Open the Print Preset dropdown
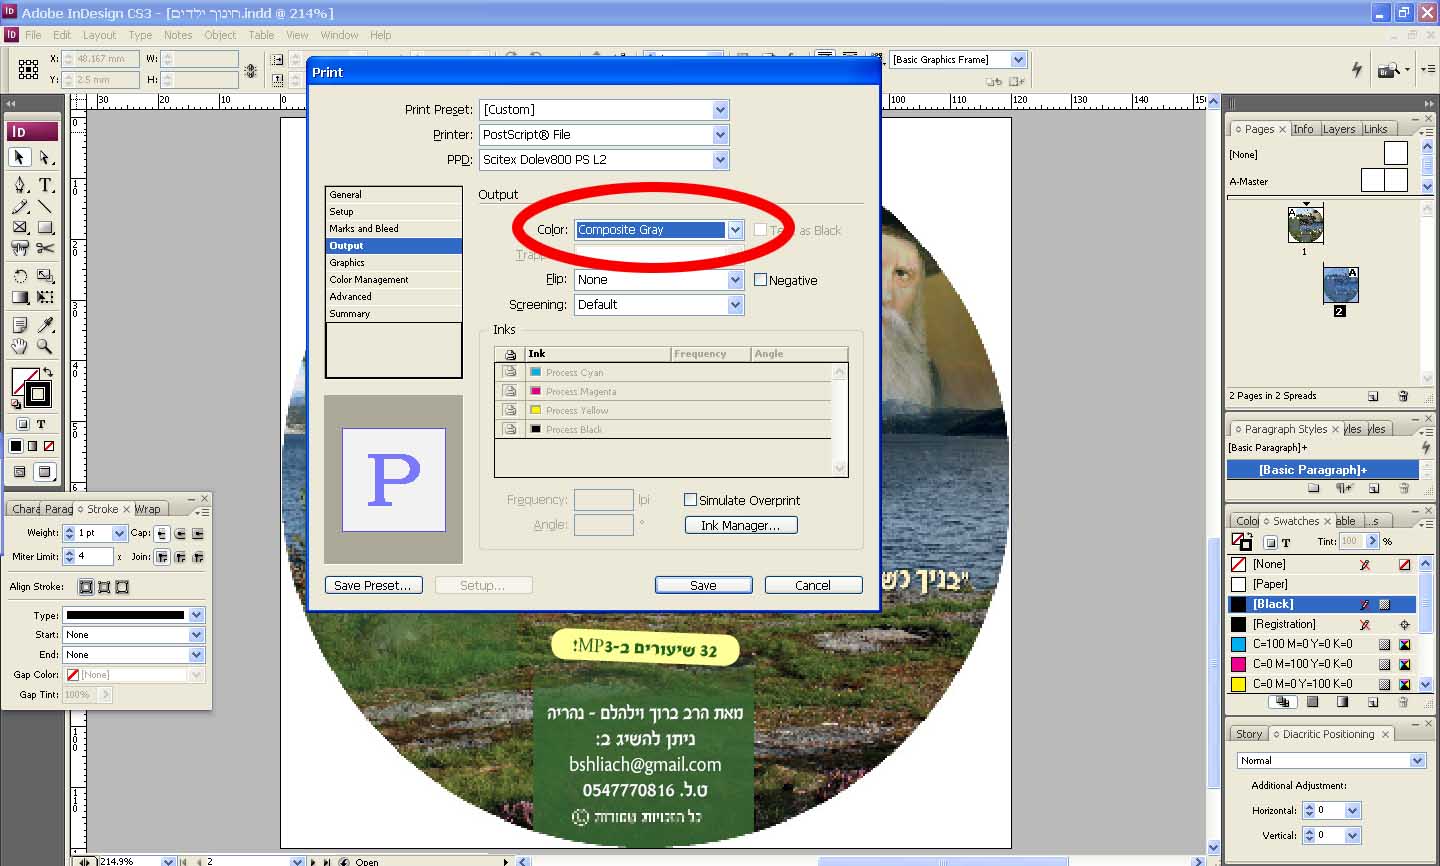This screenshot has width=1440, height=866. [721, 110]
